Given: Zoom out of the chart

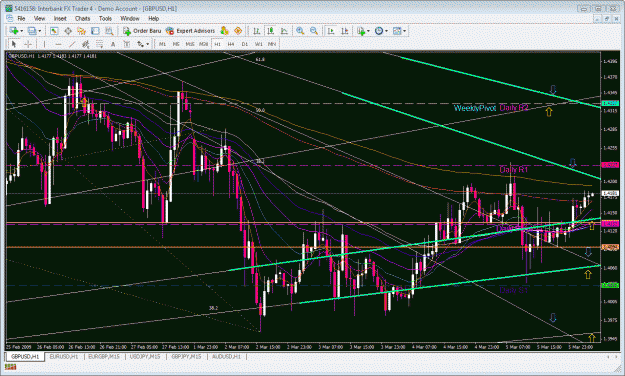Looking at the screenshot, I should [314, 31].
